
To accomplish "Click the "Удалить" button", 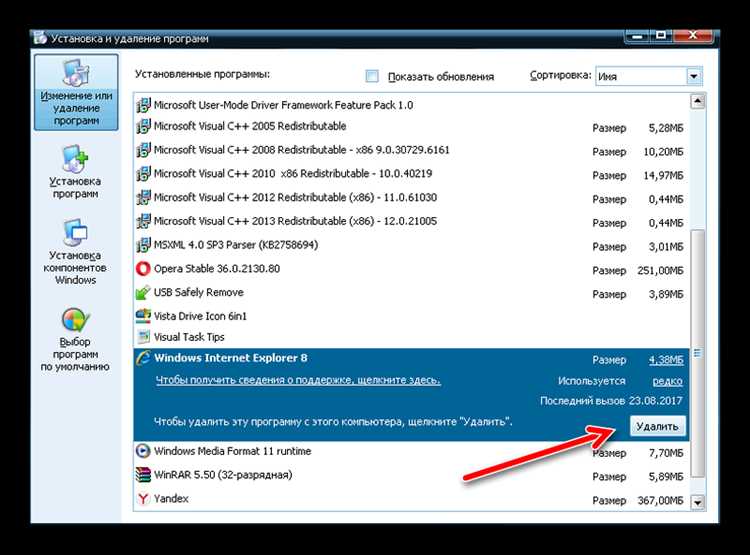I will click(x=657, y=426).
